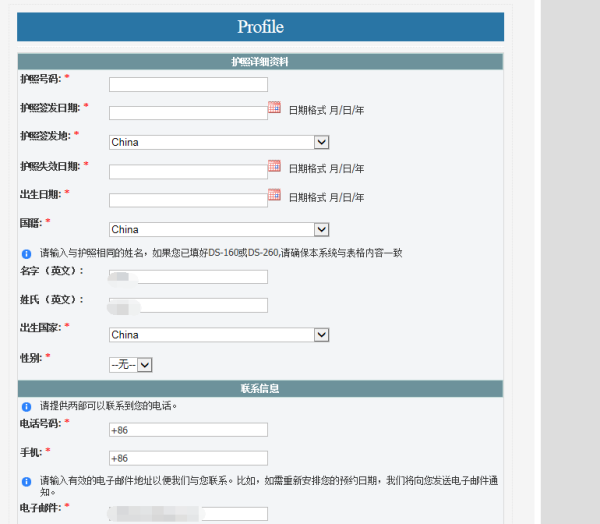Click info icon beside the two phone numbers note

[26, 407]
